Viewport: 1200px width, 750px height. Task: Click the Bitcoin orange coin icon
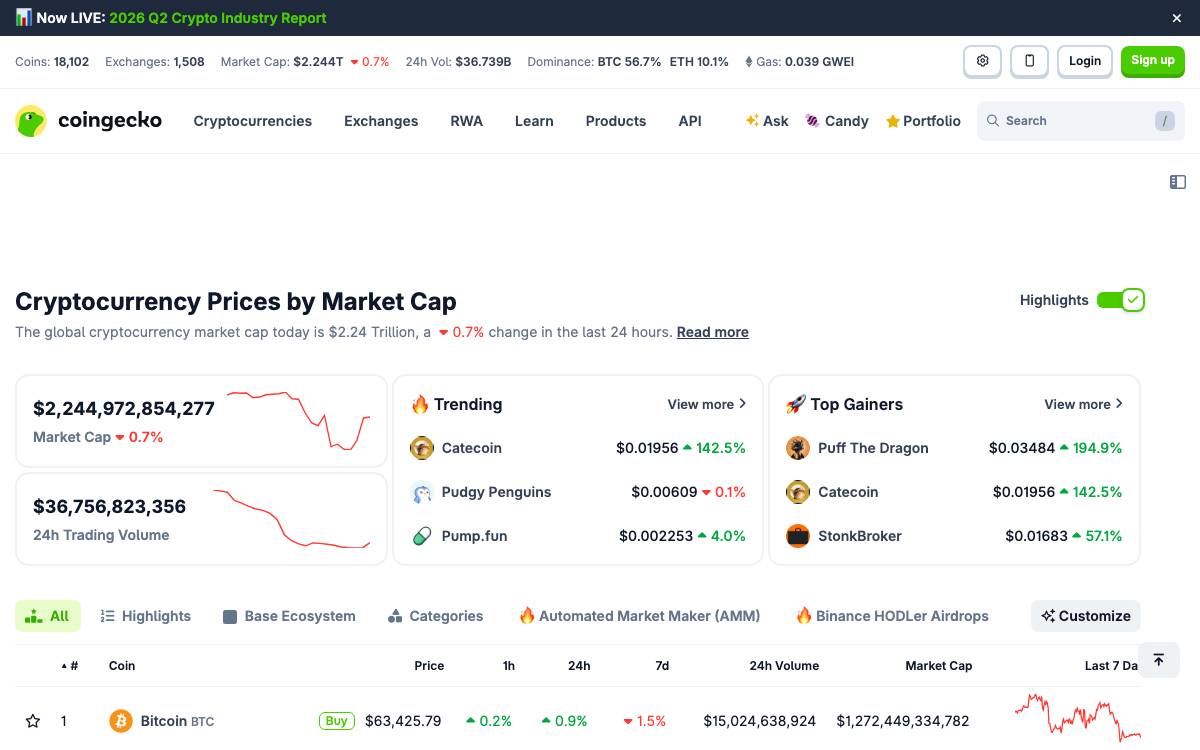pyautogui.click(x=121, y=721)
